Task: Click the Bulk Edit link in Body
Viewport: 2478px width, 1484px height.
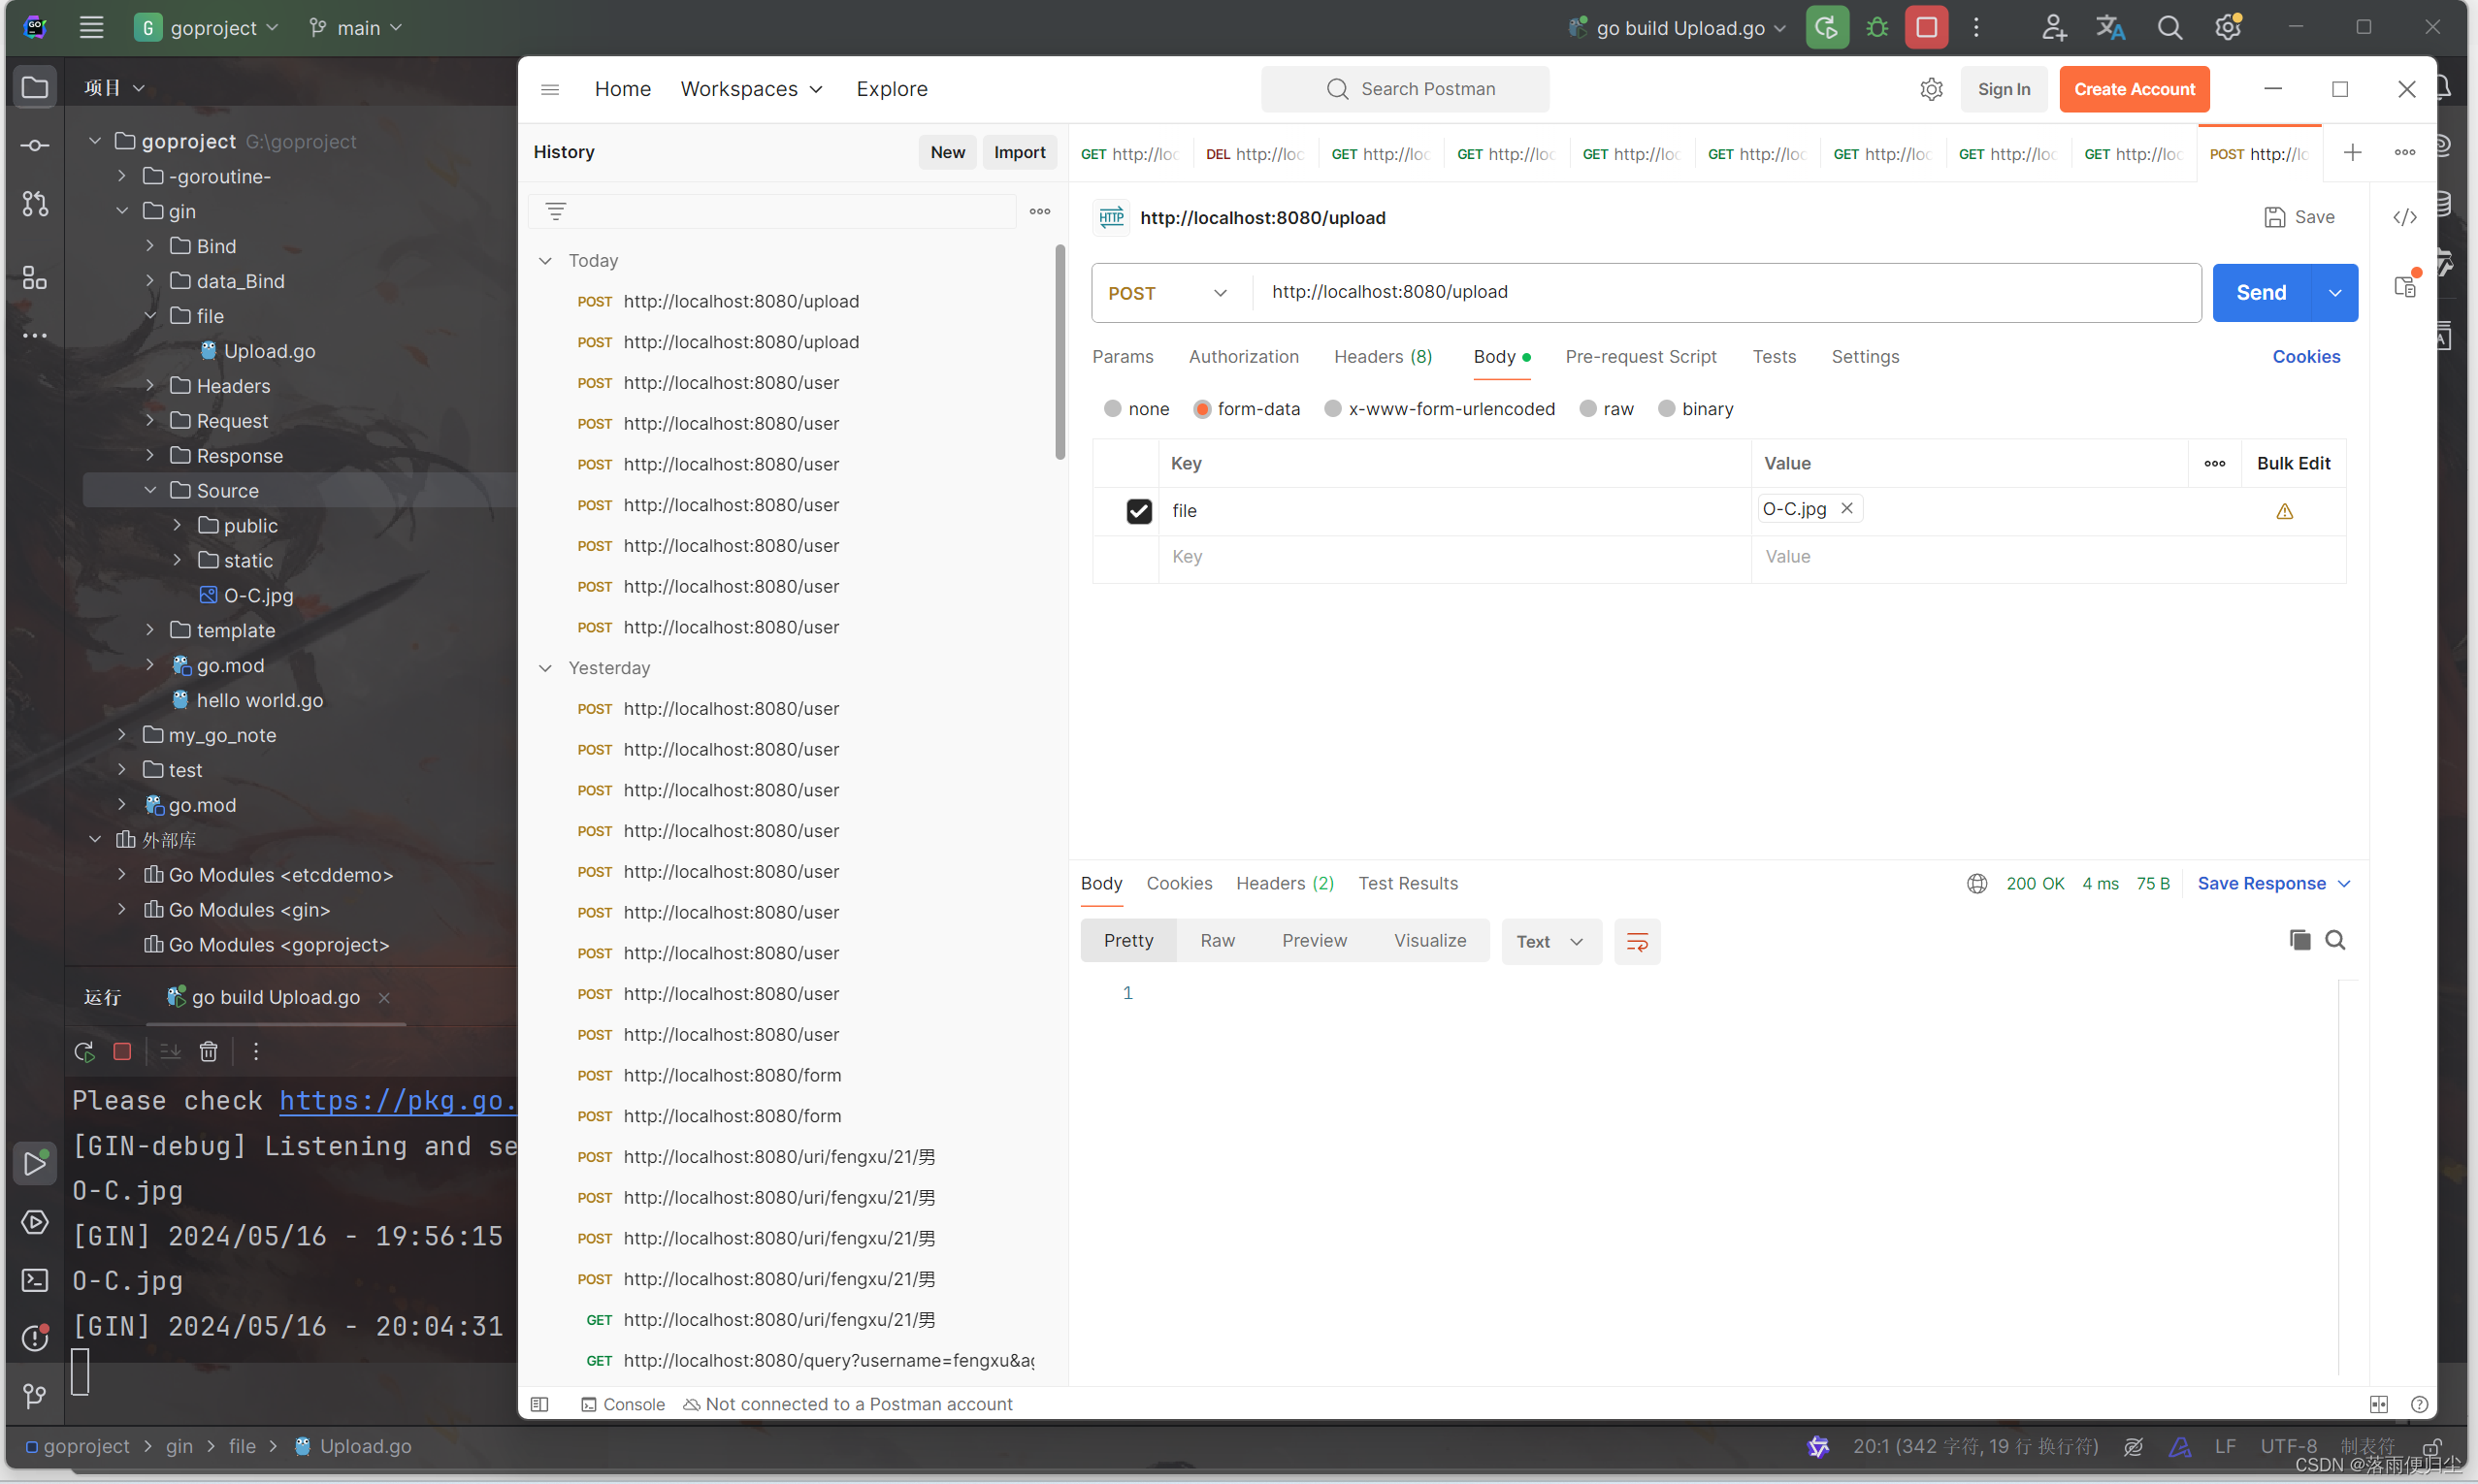Action: [2293, 461]
